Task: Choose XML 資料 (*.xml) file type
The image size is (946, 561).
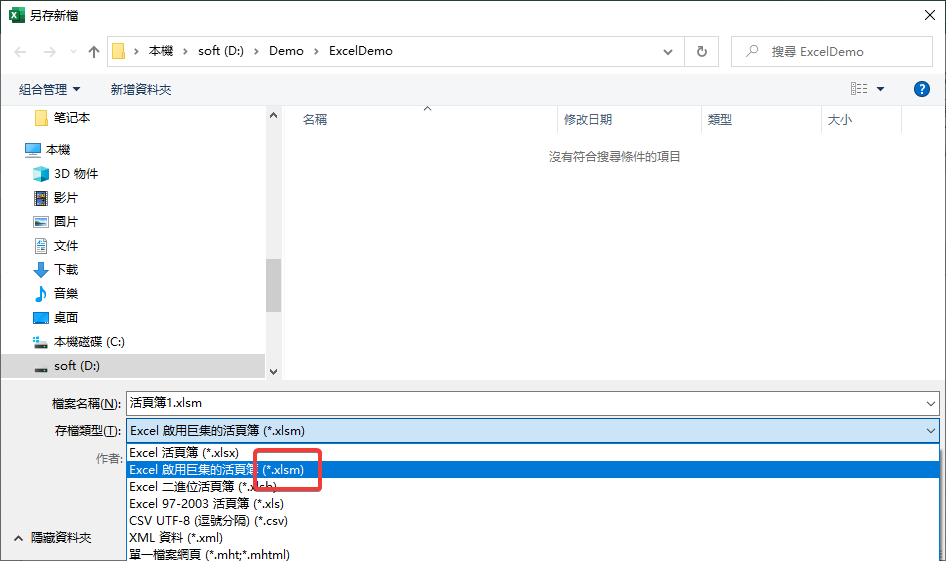Action: click(533, 537)
